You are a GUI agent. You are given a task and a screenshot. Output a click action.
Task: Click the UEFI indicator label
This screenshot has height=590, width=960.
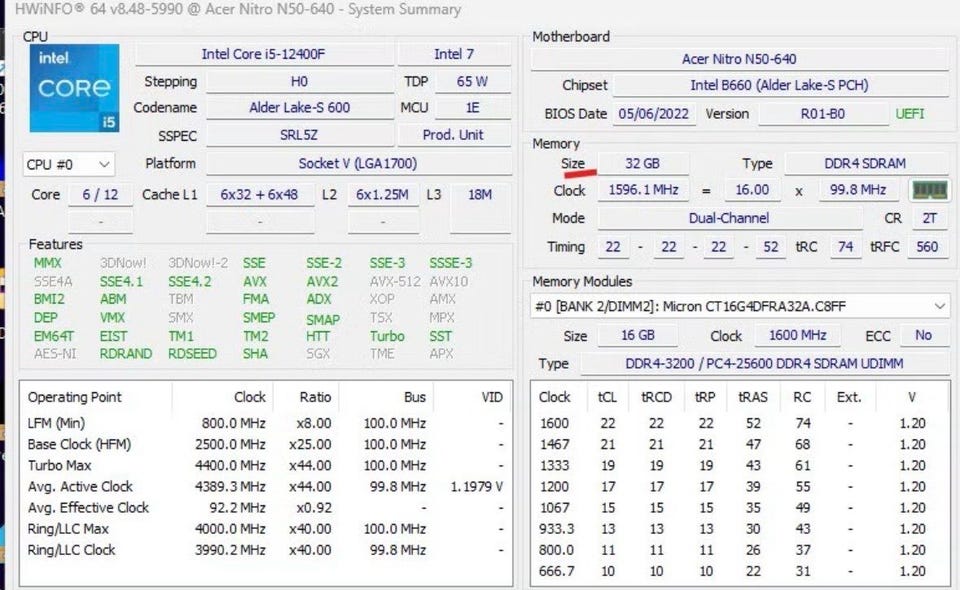click(x=910, y=114)
